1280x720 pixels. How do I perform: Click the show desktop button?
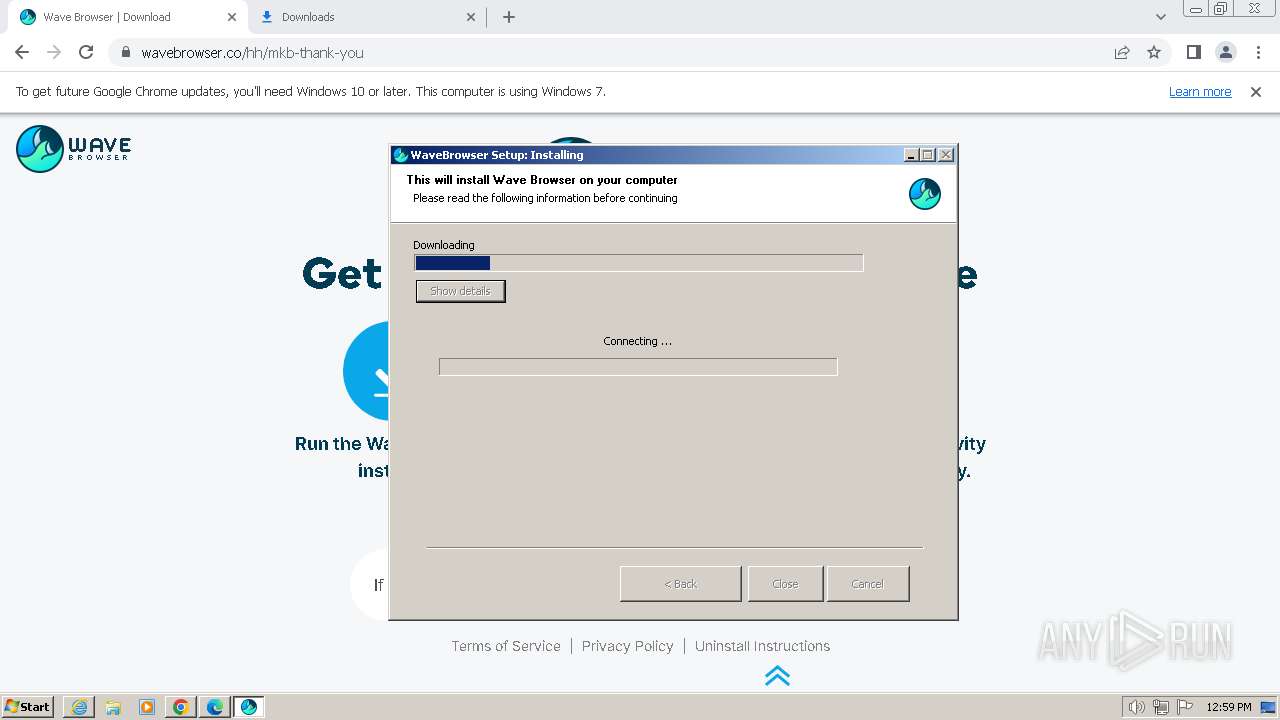pyautogui.click(x=1269, y=707)
